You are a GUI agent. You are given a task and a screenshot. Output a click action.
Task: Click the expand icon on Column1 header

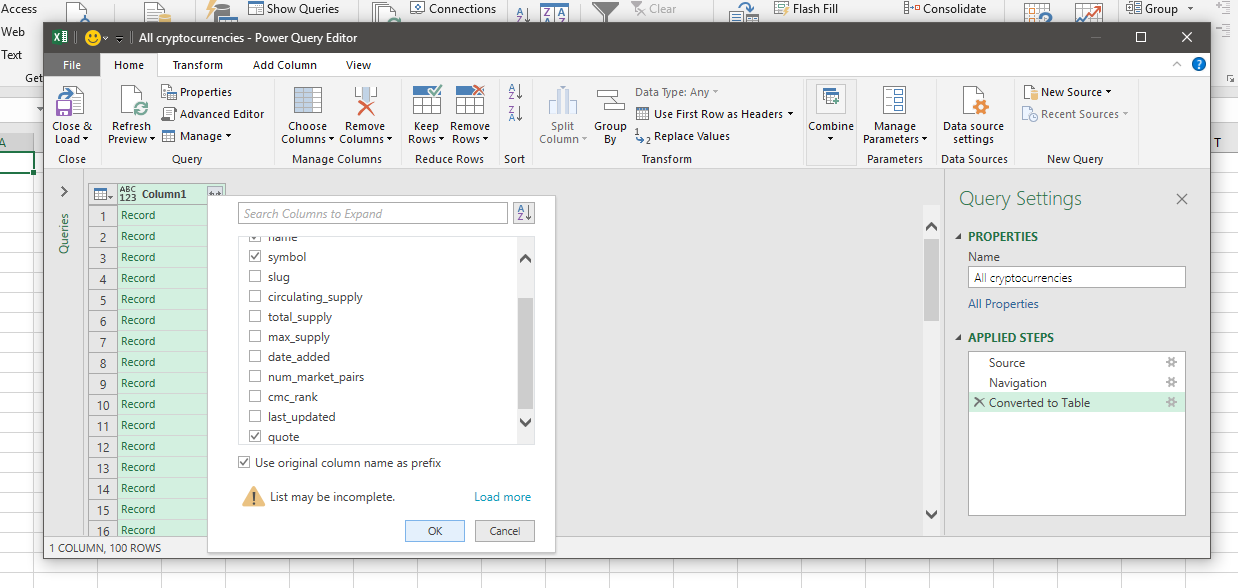215,193
